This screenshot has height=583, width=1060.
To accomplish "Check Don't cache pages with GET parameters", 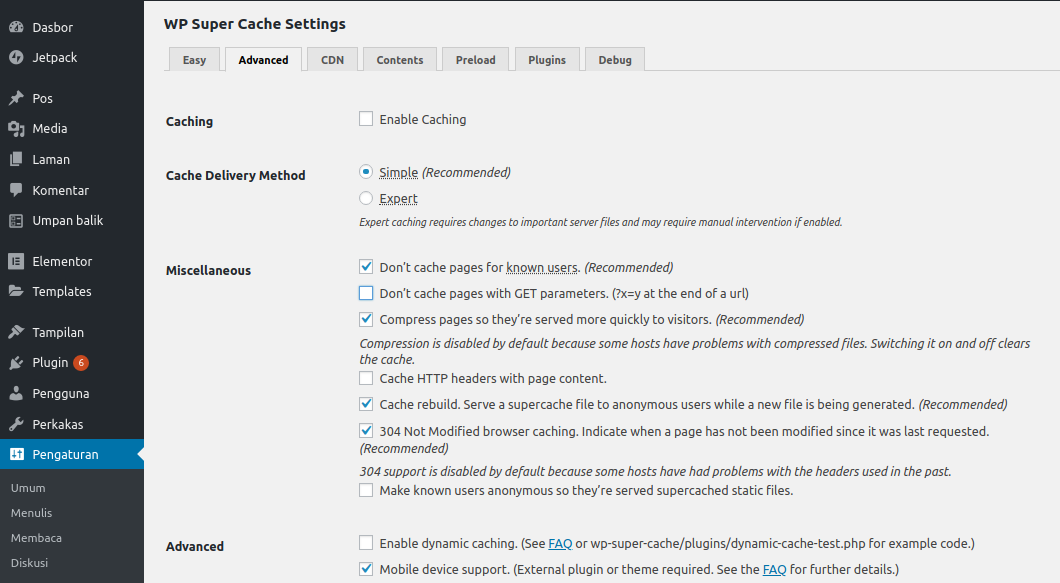I will pos(366,293).
